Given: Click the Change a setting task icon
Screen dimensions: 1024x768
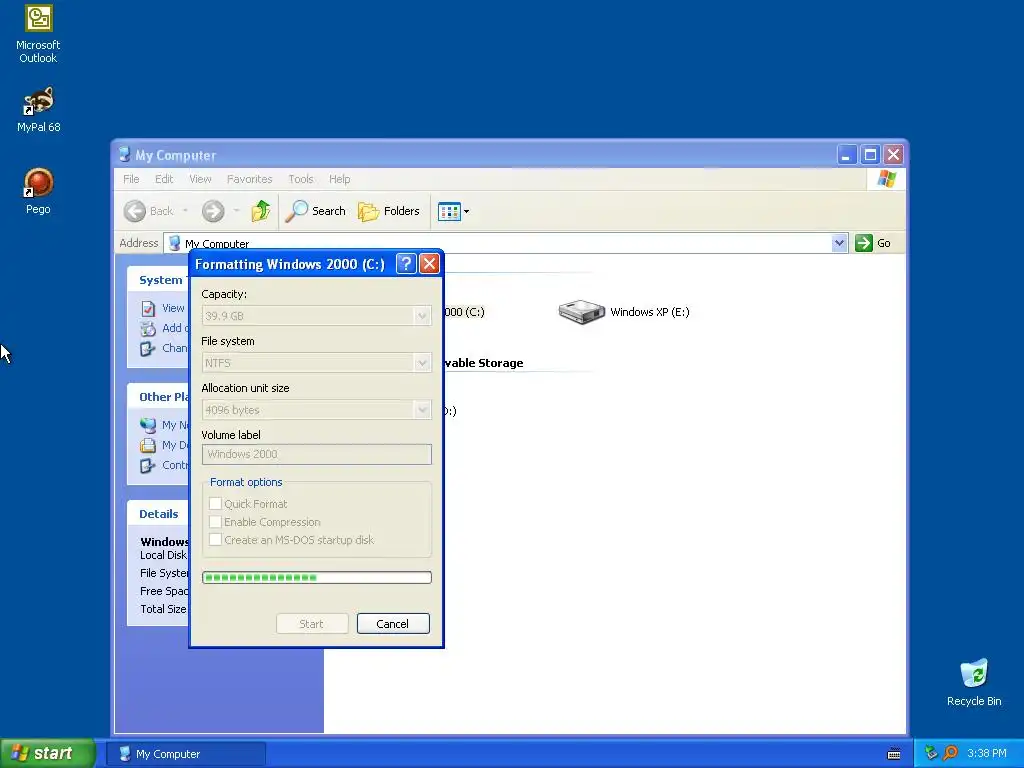Looking at the screenshot, I should (148, 348).
